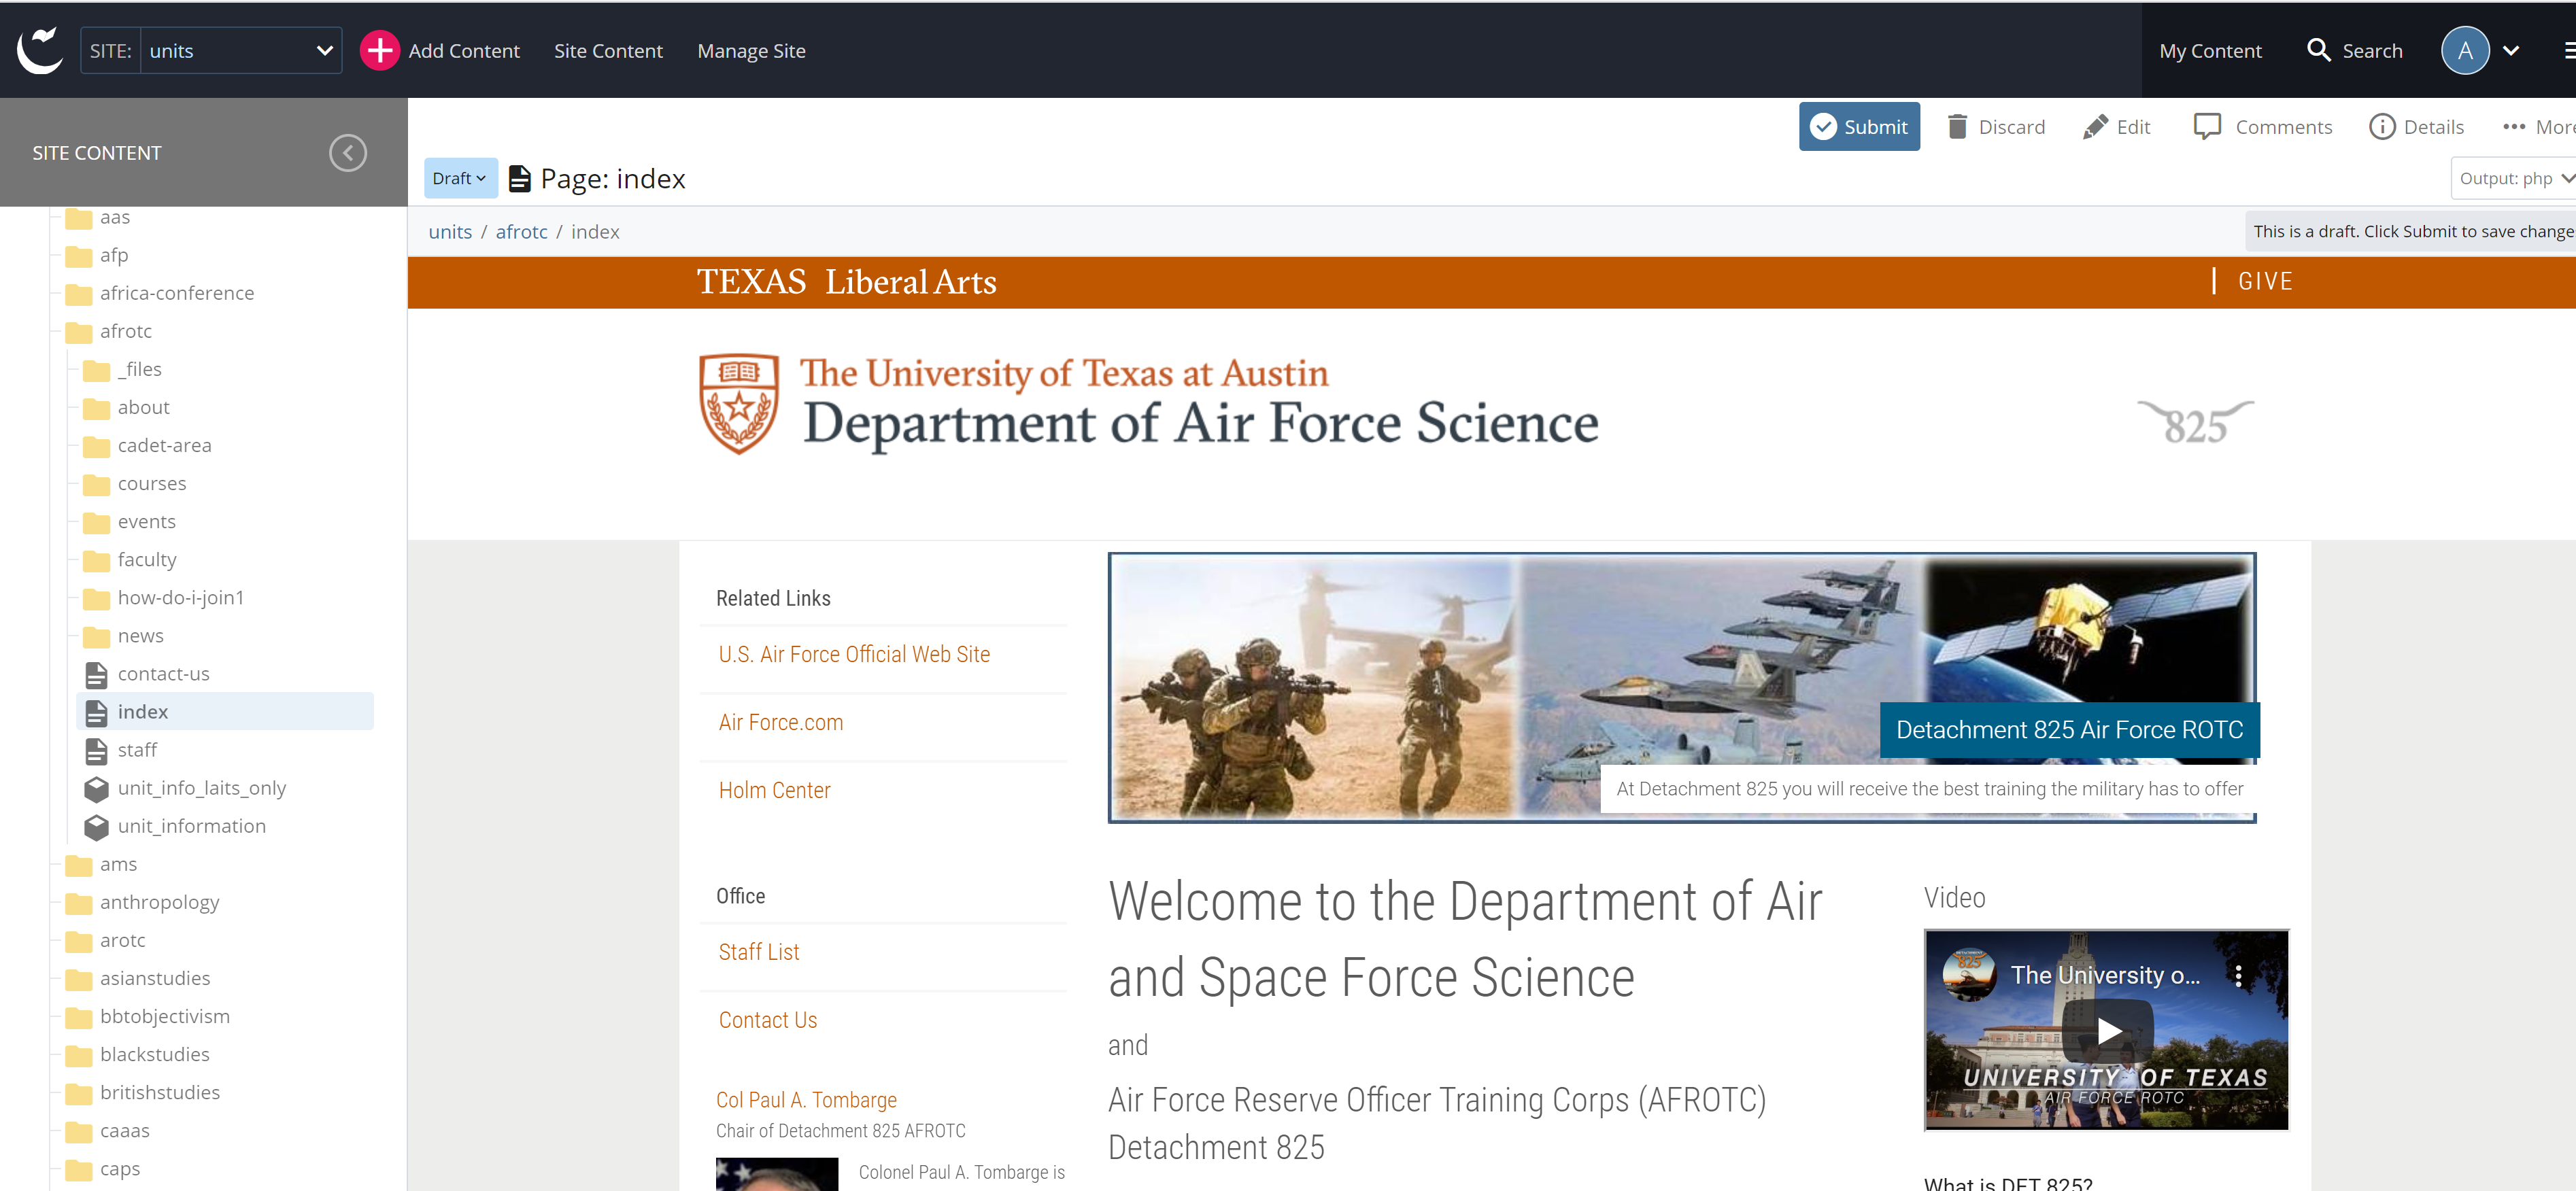Click the Discard trash icon
This screenshot has height=1191, width=2576.
[x=1957, y=127]
